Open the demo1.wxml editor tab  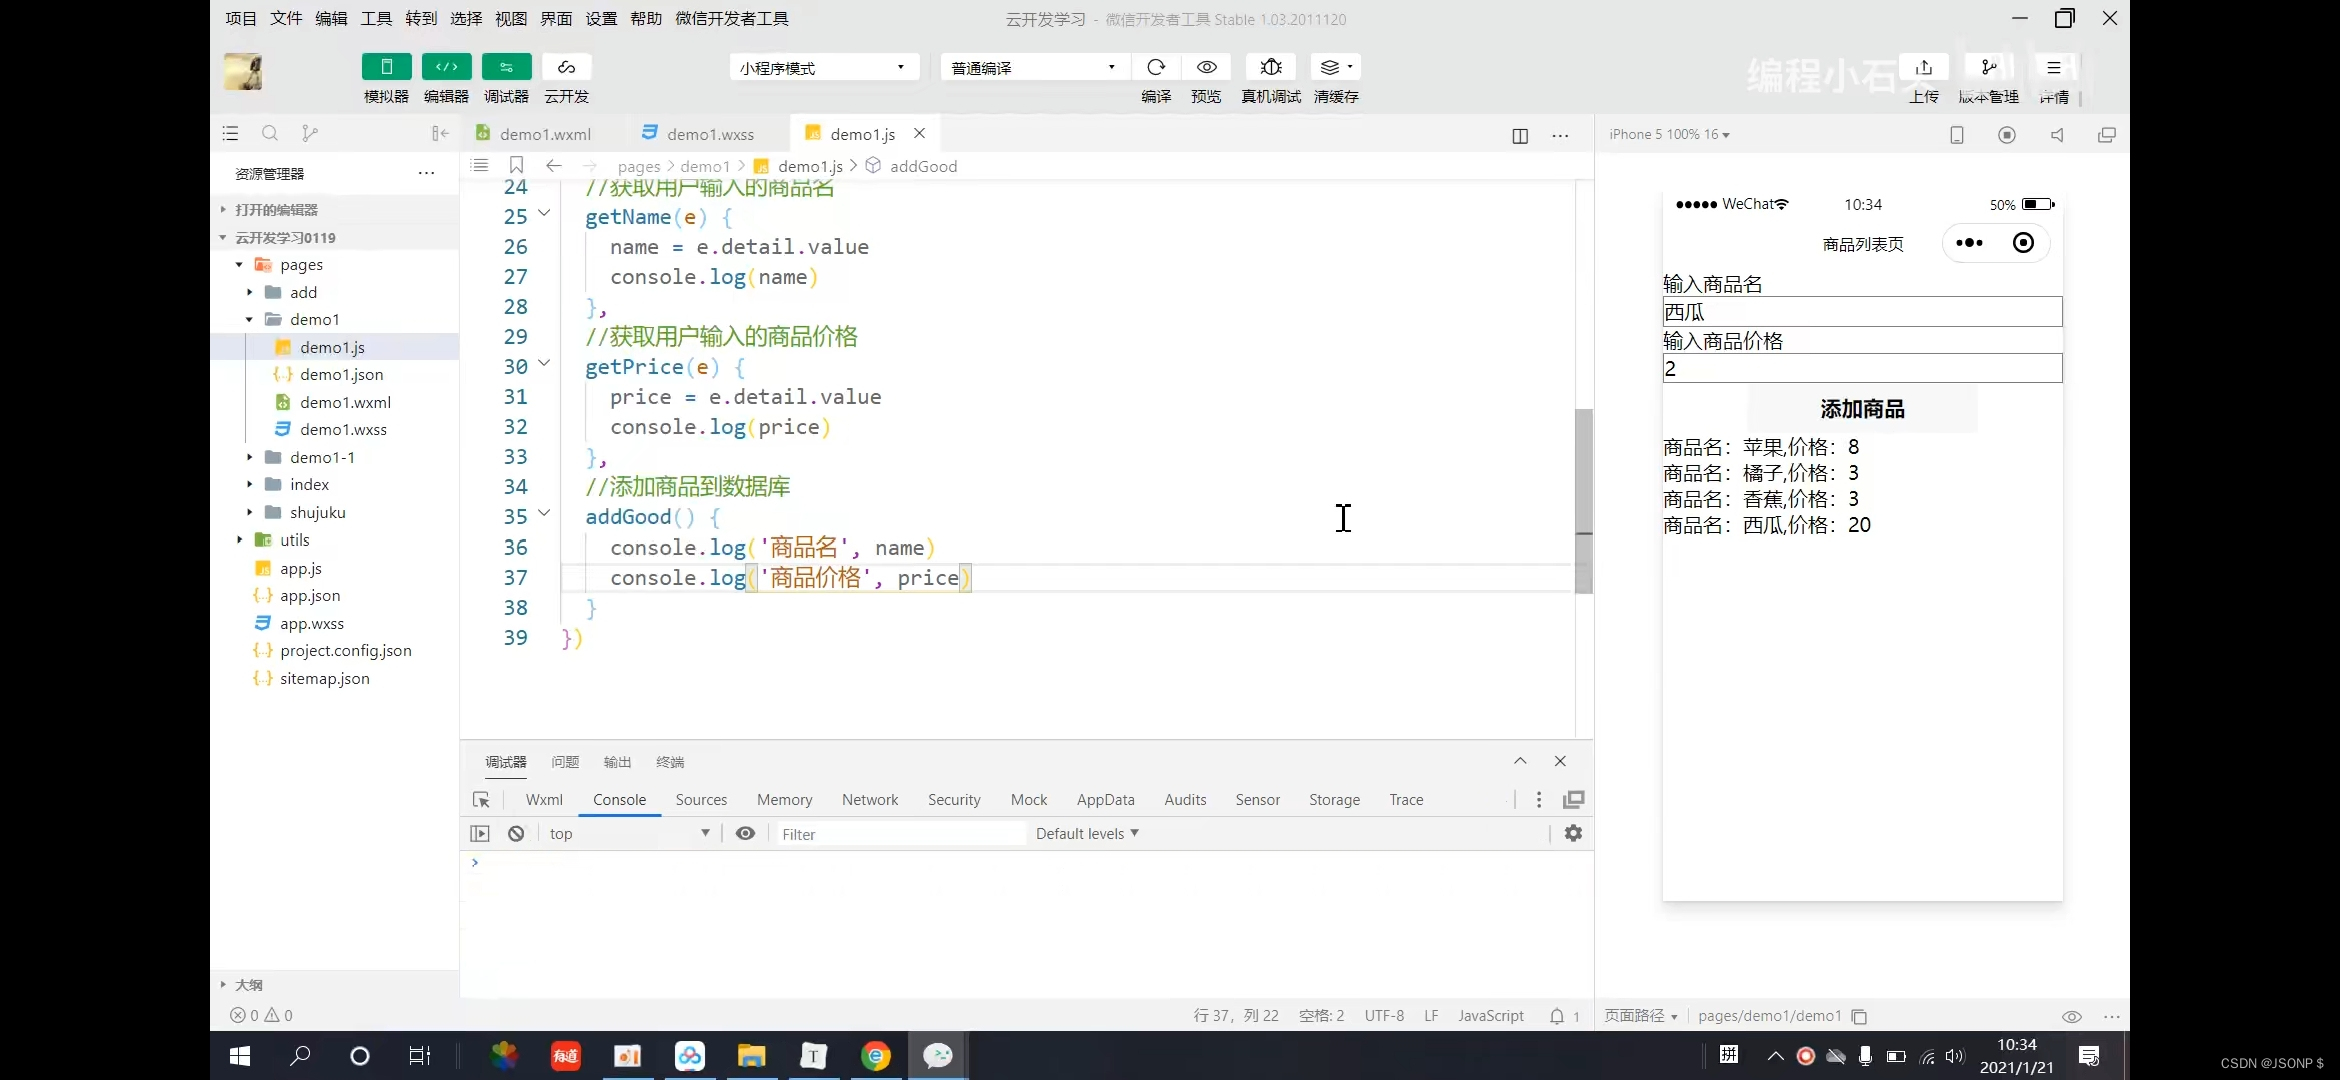click(545, 134)
